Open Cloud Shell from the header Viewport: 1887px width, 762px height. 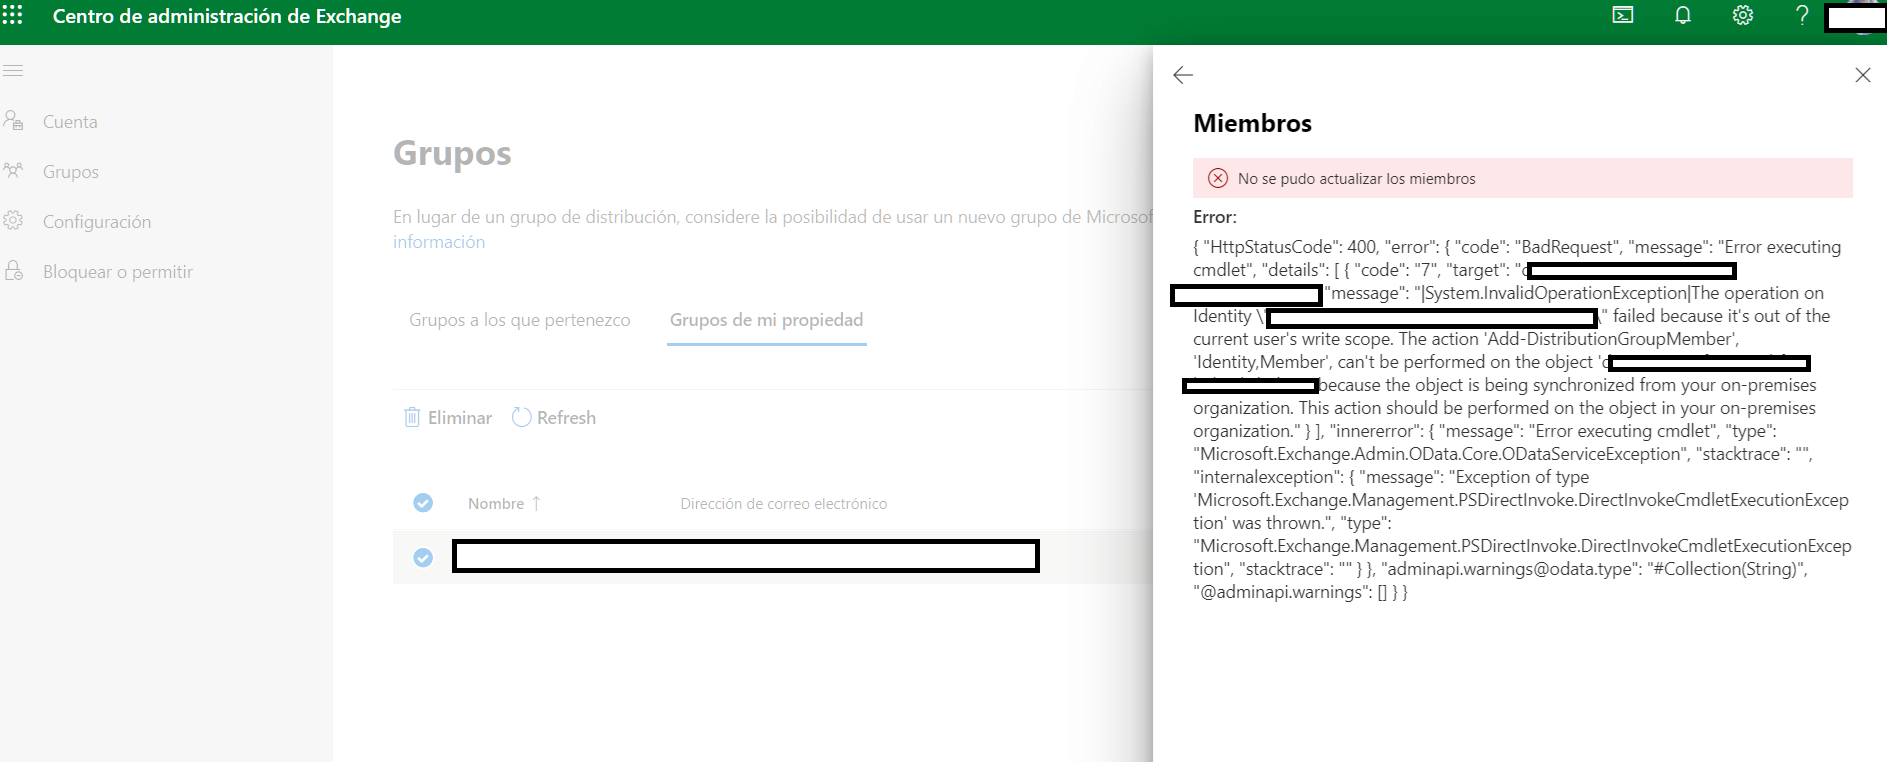[1623, 15]
